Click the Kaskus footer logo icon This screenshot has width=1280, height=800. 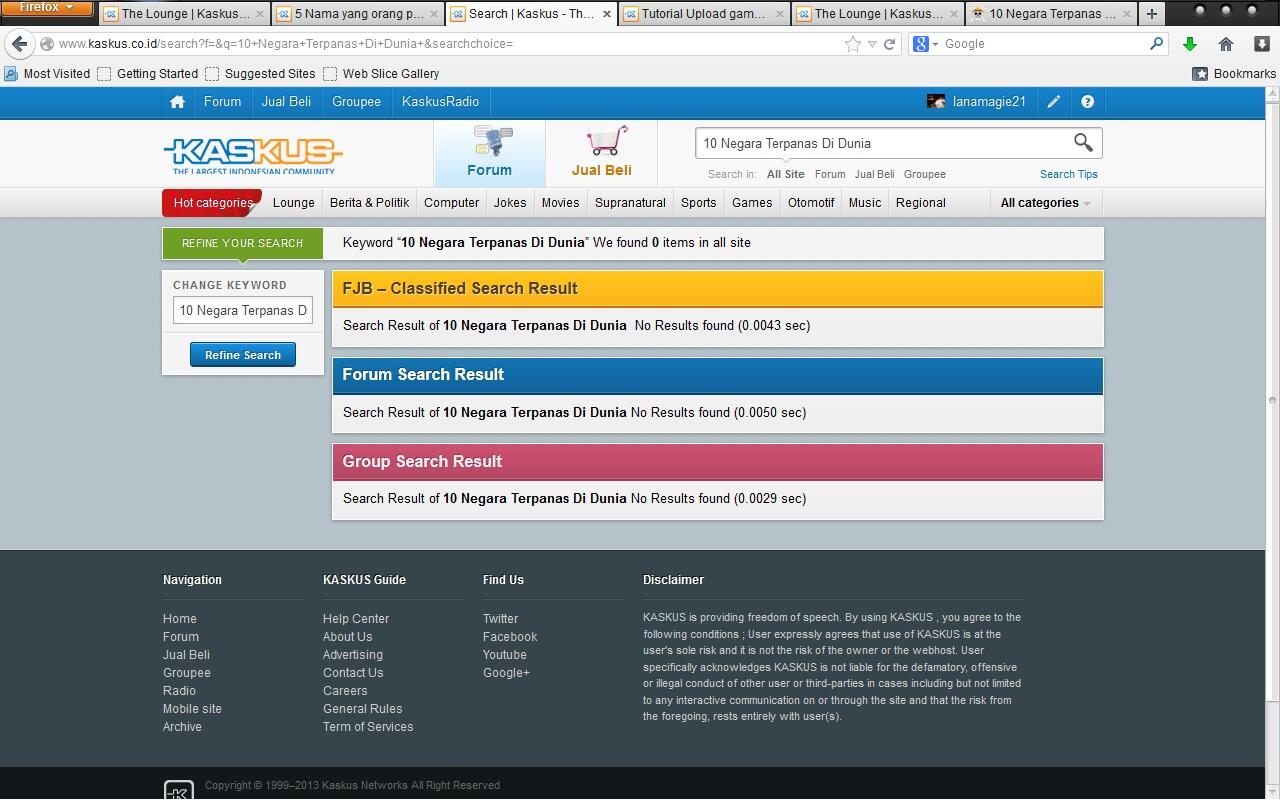tap(179, 790)
